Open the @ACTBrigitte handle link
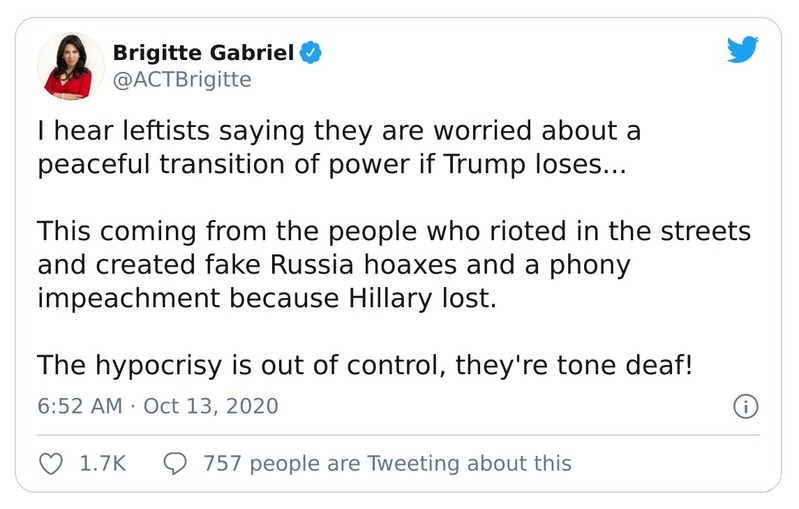This screenshot has height=509, width=799. [181, 79]
